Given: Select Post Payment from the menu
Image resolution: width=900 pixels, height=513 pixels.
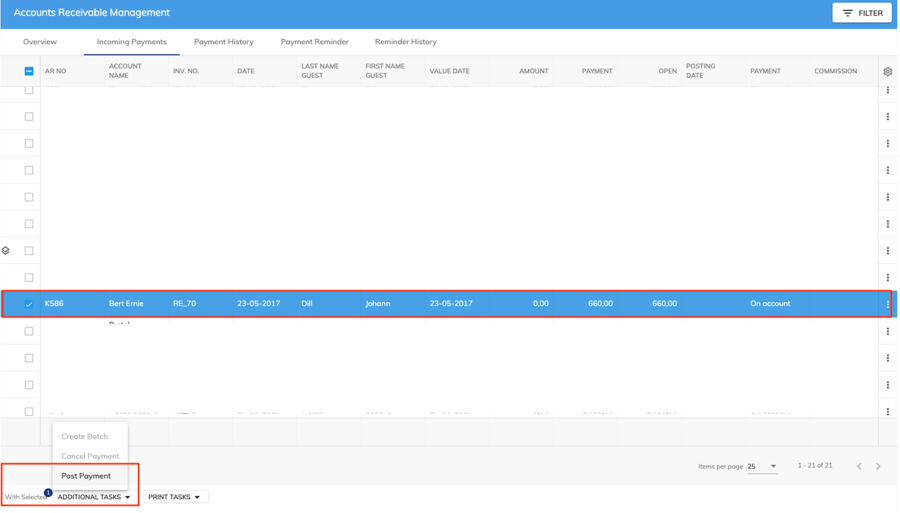Looking at the screenshot, I should 86,476.
